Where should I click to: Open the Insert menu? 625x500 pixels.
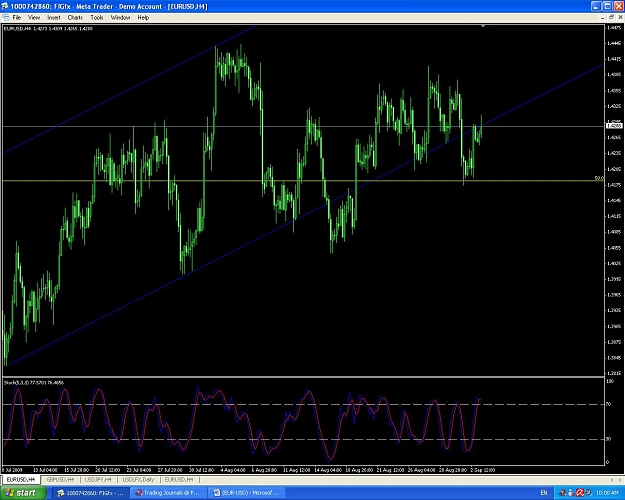(54, 18)
